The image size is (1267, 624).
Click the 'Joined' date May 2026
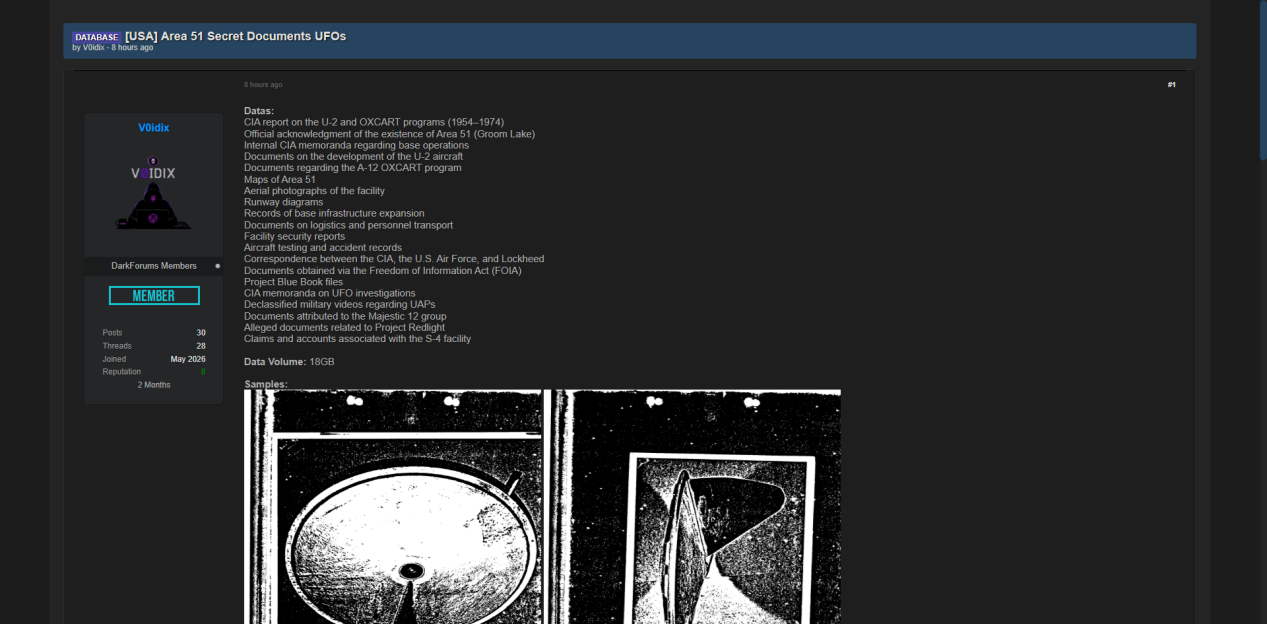tap(188, 359)
